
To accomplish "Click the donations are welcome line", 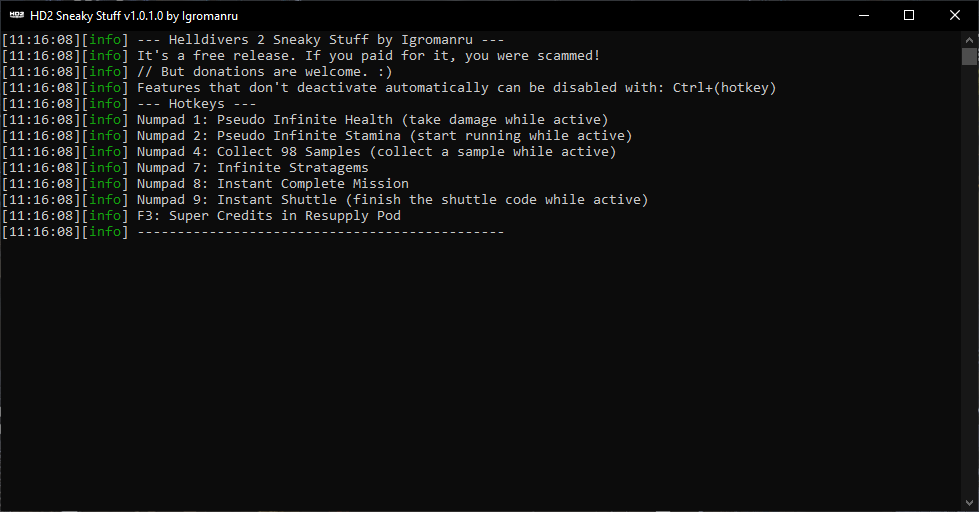I will point(197,72).
